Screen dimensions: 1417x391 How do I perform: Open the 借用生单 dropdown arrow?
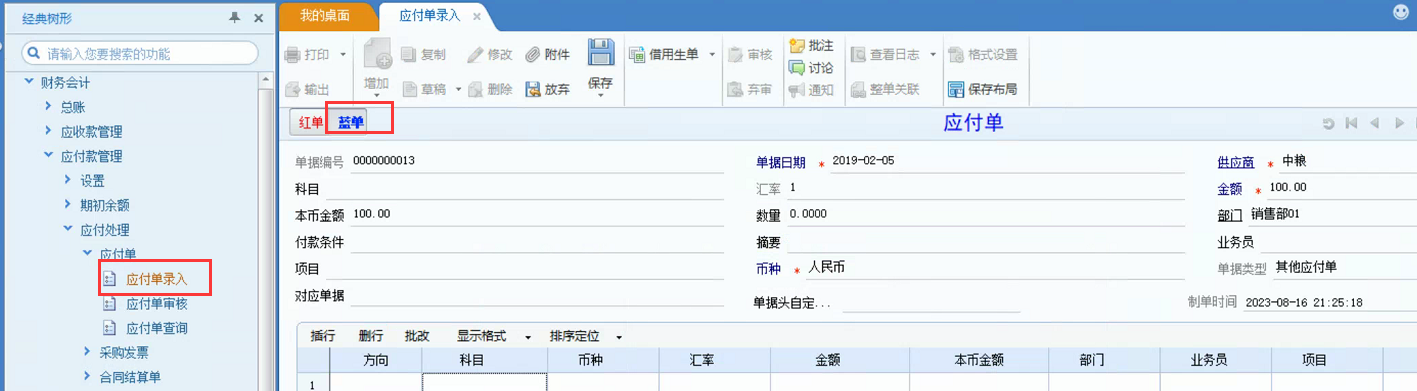pos(712,54)
